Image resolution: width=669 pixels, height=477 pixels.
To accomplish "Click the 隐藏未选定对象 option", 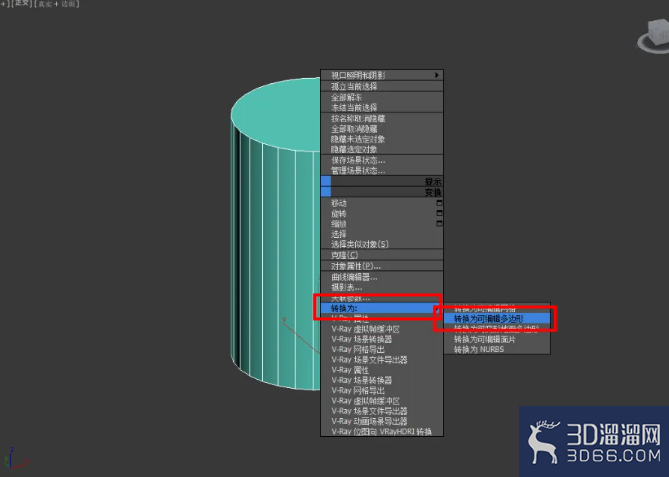I will (382, 139).
